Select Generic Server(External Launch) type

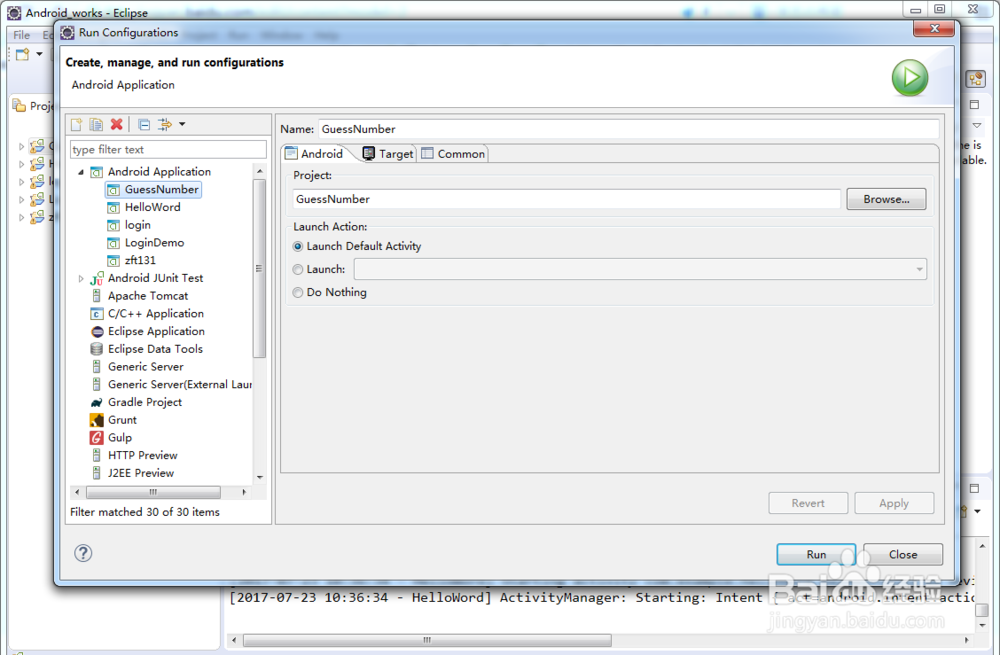171,385
